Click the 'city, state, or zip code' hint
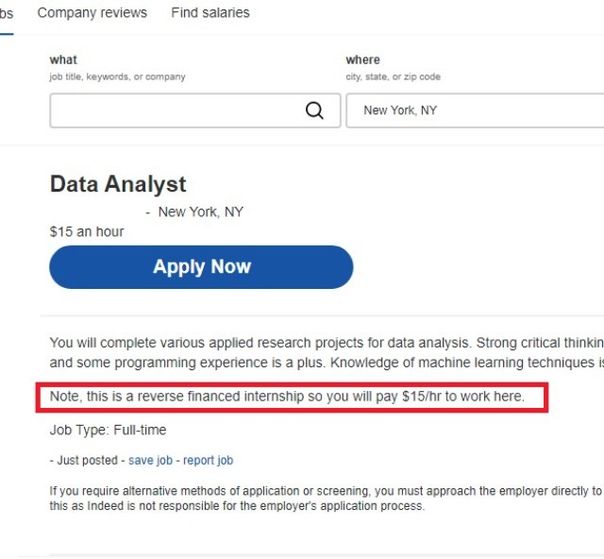The width and height of the screenshot is (604, 559). [x=393, y=77]
